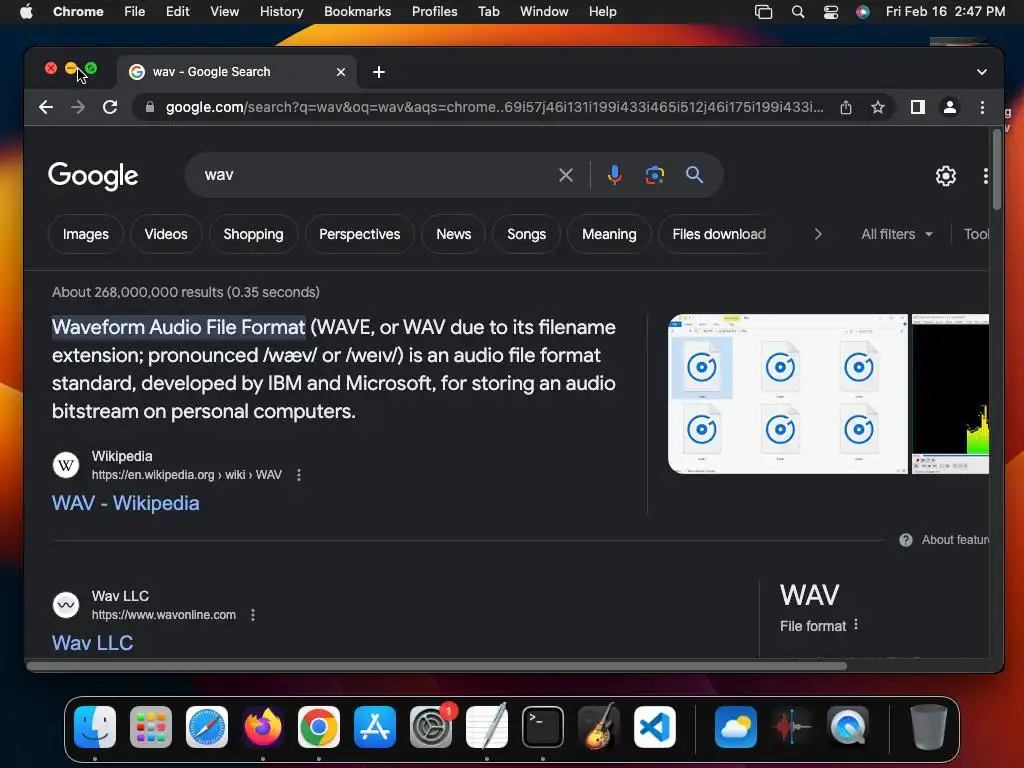The height and width of the screenshot is (768, 1024).
Task: Show more filter chips with right chevron
Action: pos(818,234)
